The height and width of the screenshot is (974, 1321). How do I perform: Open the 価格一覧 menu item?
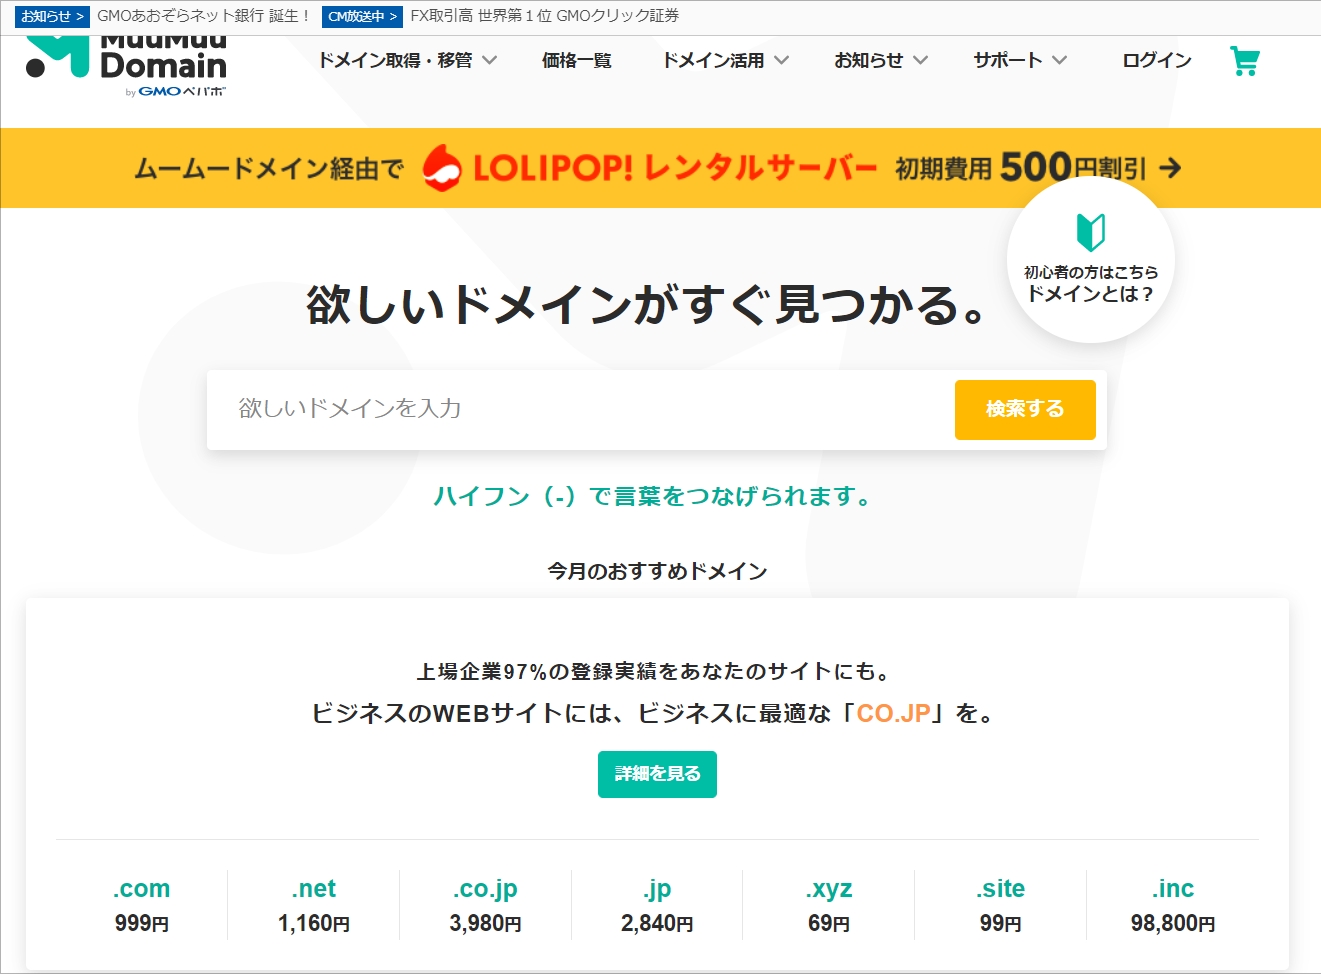[x=577, y=60]
